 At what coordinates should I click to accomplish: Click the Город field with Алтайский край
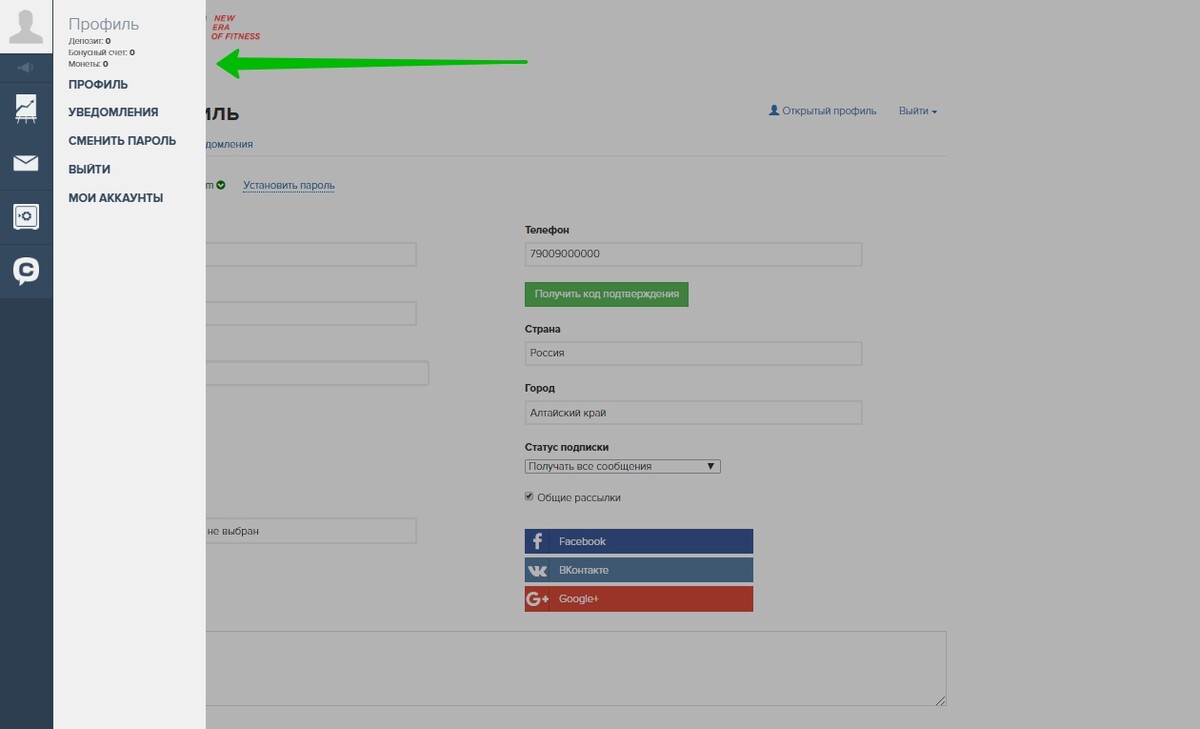click(693, 412)
